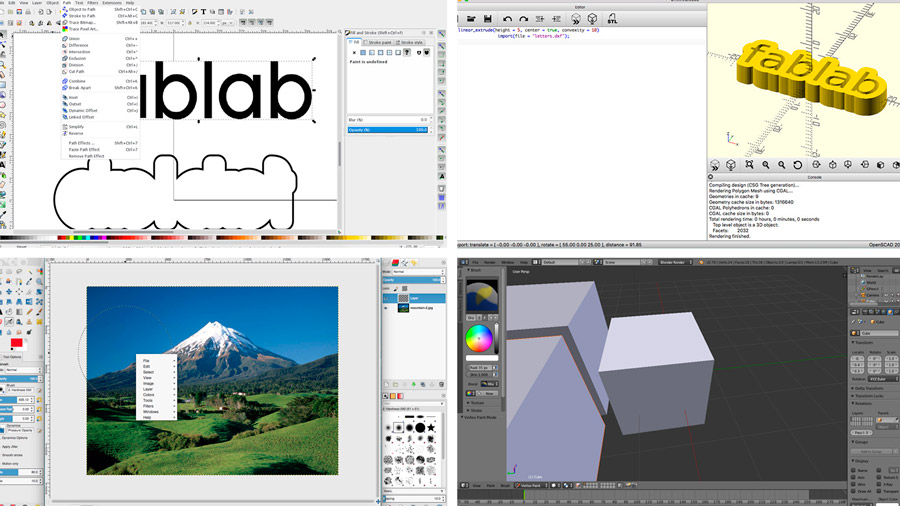This screenshot has width=900, height=506.
Task: Toggle the Name checkbox in Blender's Display section
Action: [x=853, y=470]
